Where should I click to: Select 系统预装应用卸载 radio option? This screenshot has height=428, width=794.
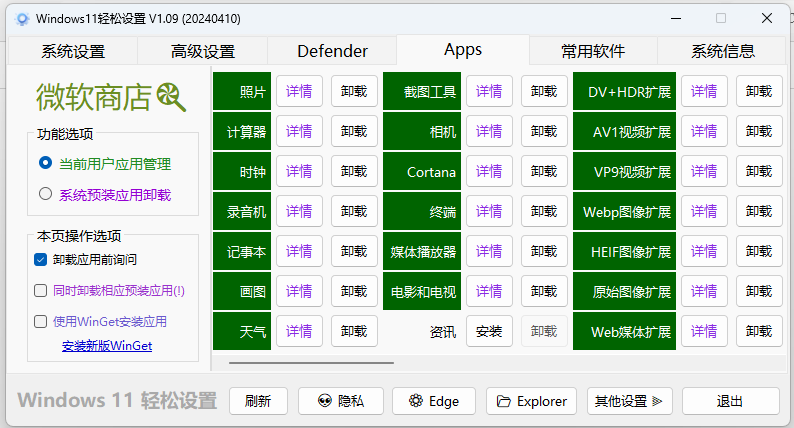coord(45,194)
